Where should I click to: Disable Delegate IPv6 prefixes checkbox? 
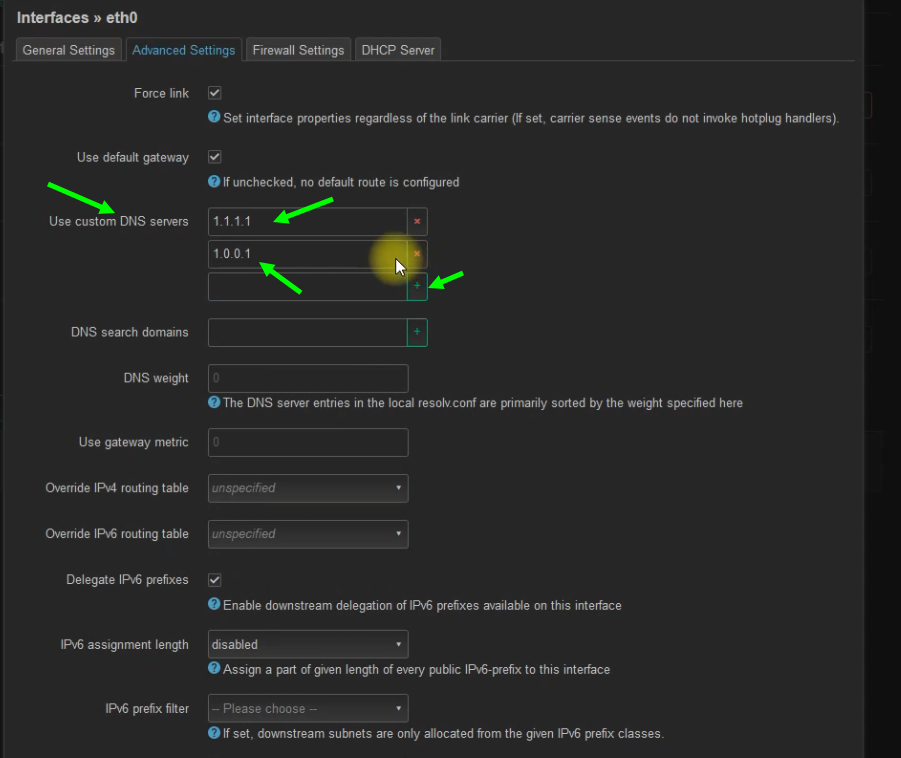pos(214,580)
